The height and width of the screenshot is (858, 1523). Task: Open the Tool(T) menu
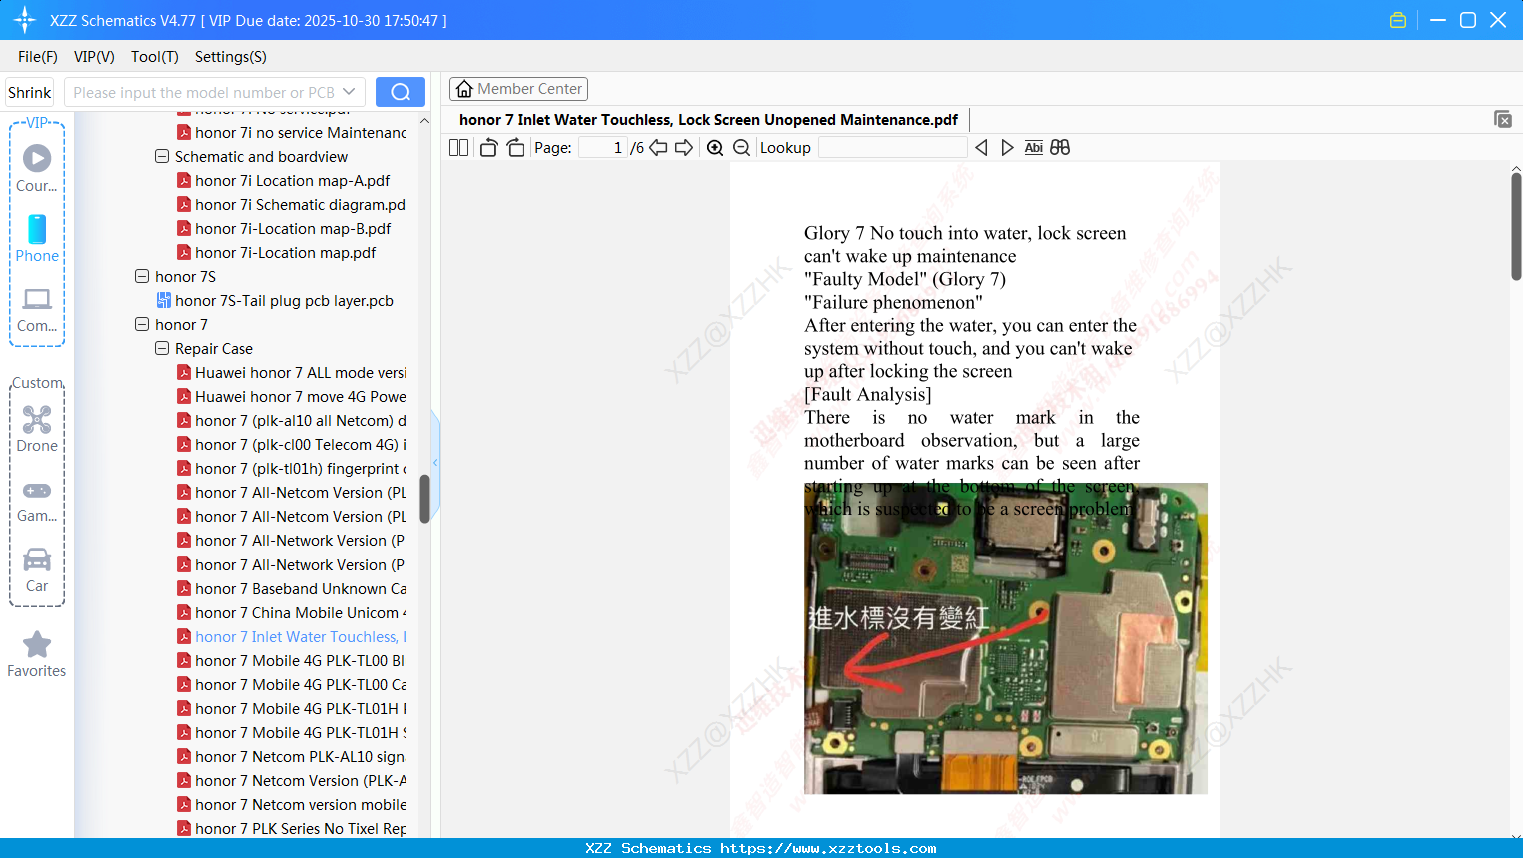155,57
